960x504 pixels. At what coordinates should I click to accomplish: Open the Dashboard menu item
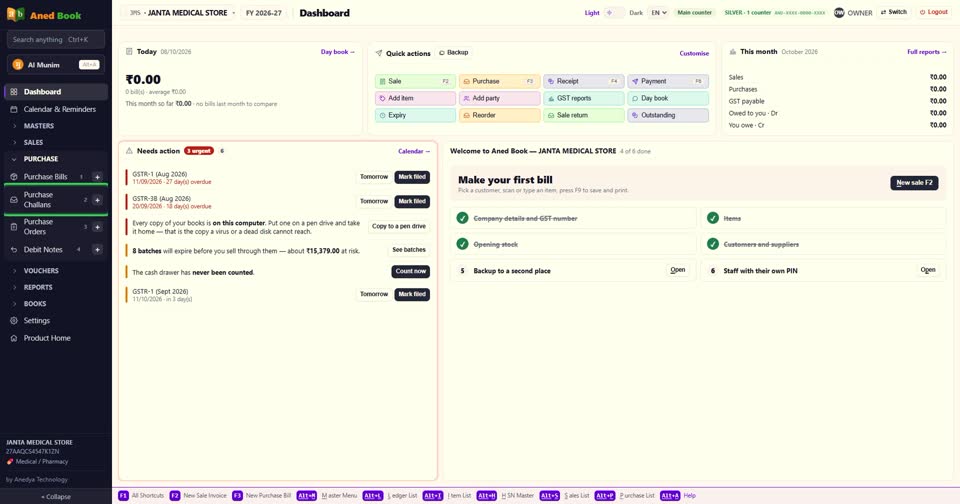pyautogui.click(x=56, y=92)
